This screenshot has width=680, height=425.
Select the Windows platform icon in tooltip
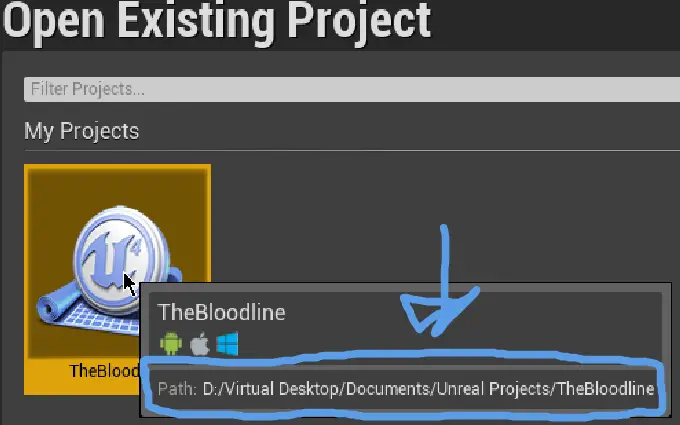coord(227,343)
